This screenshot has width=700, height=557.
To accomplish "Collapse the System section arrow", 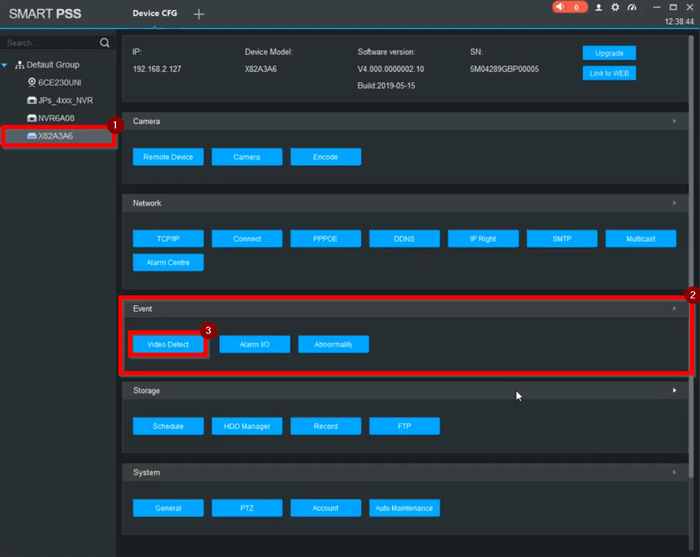I will [x=675, y=472].
